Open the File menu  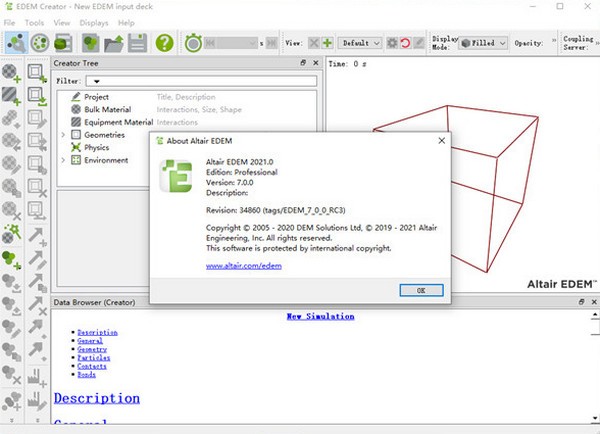point(9,21)
